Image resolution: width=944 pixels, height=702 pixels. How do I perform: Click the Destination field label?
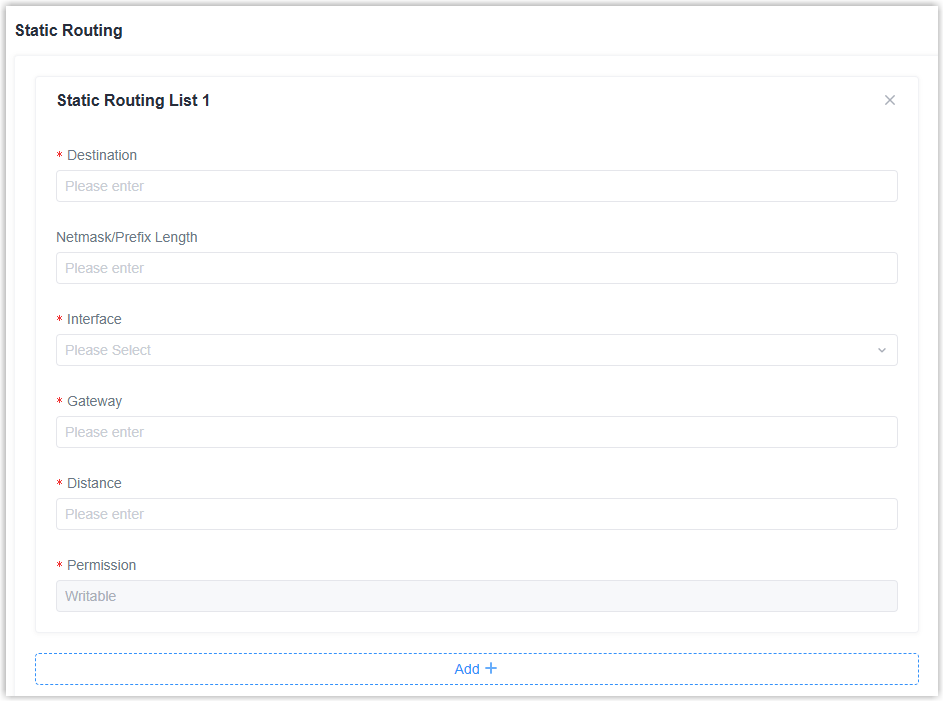click(102, 155)
